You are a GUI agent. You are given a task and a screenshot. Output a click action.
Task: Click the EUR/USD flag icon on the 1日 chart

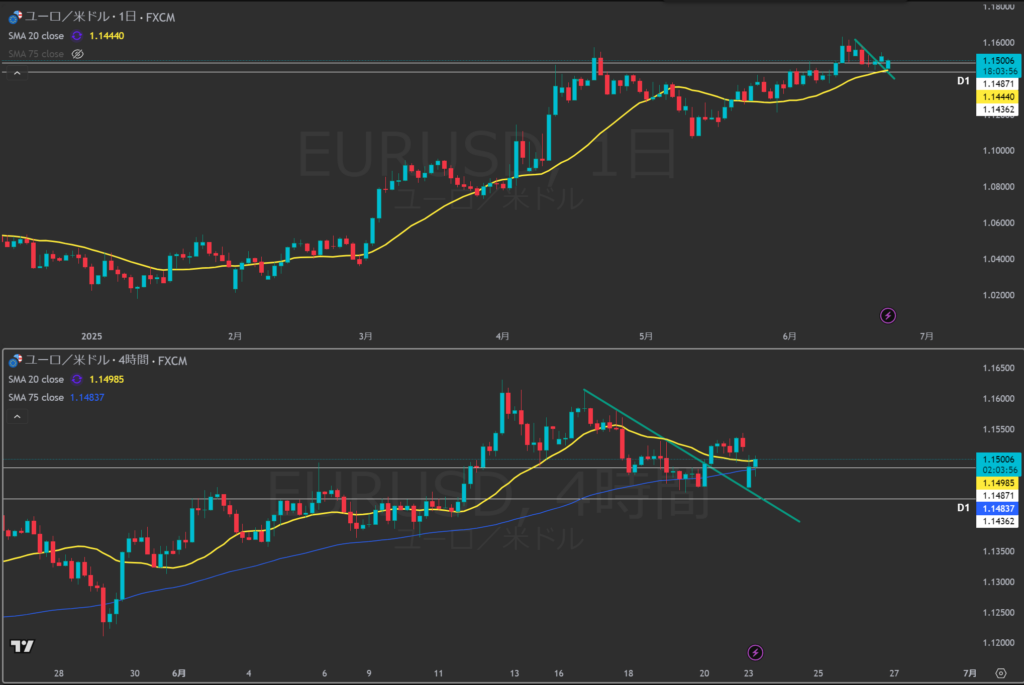[15, 17]
